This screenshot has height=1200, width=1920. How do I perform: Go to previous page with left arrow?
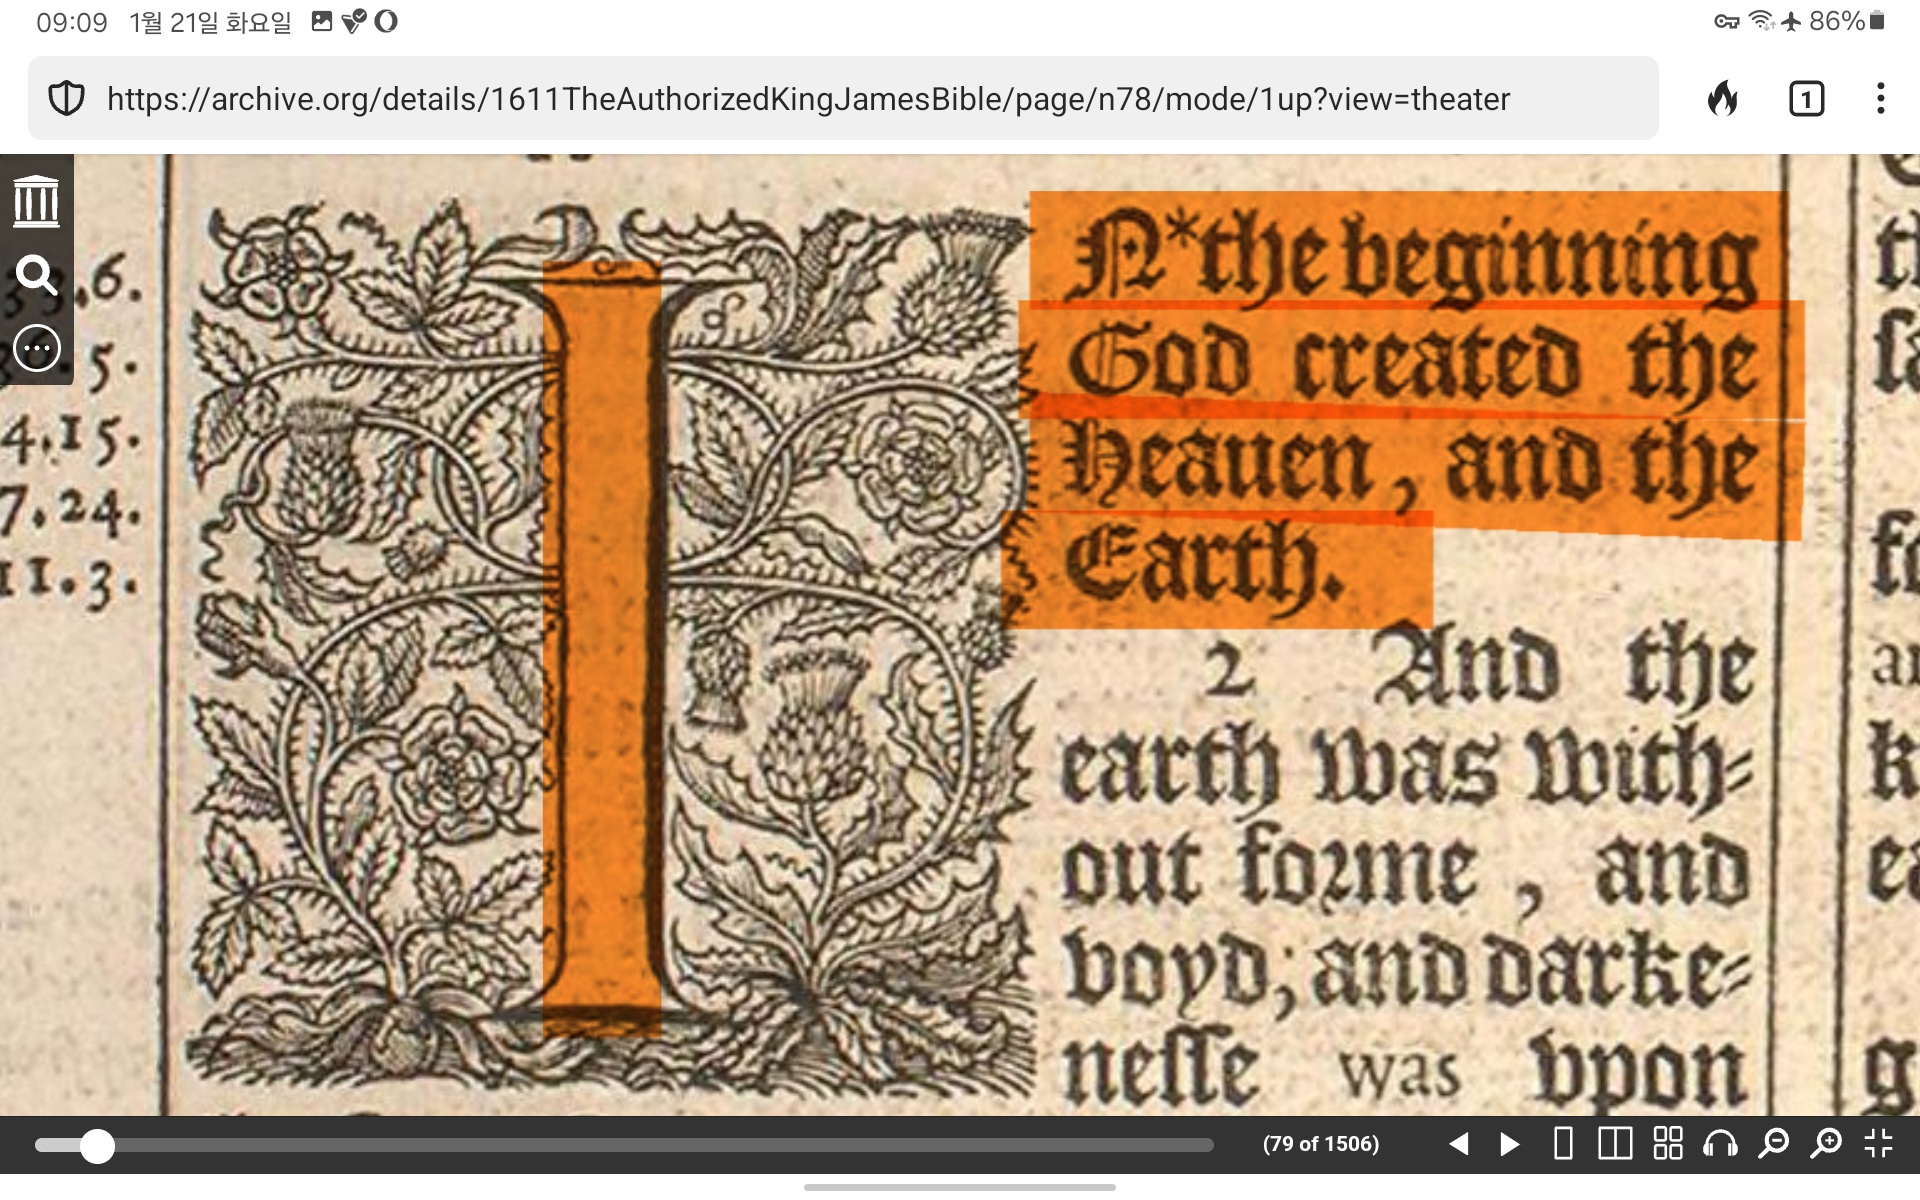pos(1459,1143)
